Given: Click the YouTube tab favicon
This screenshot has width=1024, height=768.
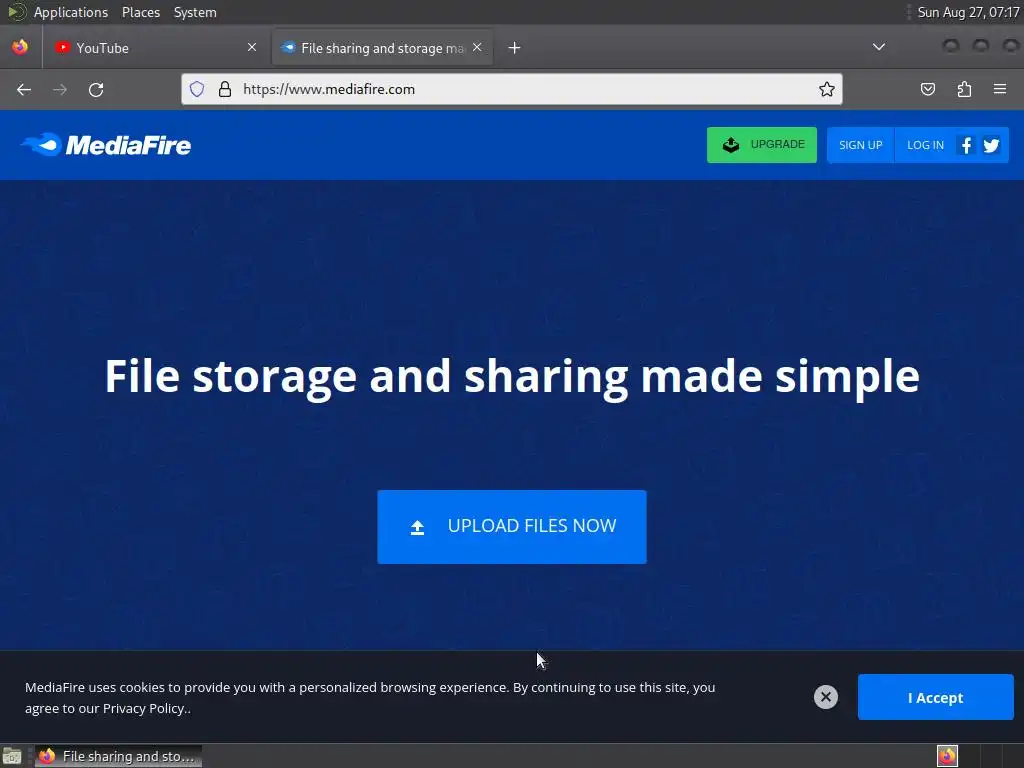Looking at the screenshot, I should (62, 48).
